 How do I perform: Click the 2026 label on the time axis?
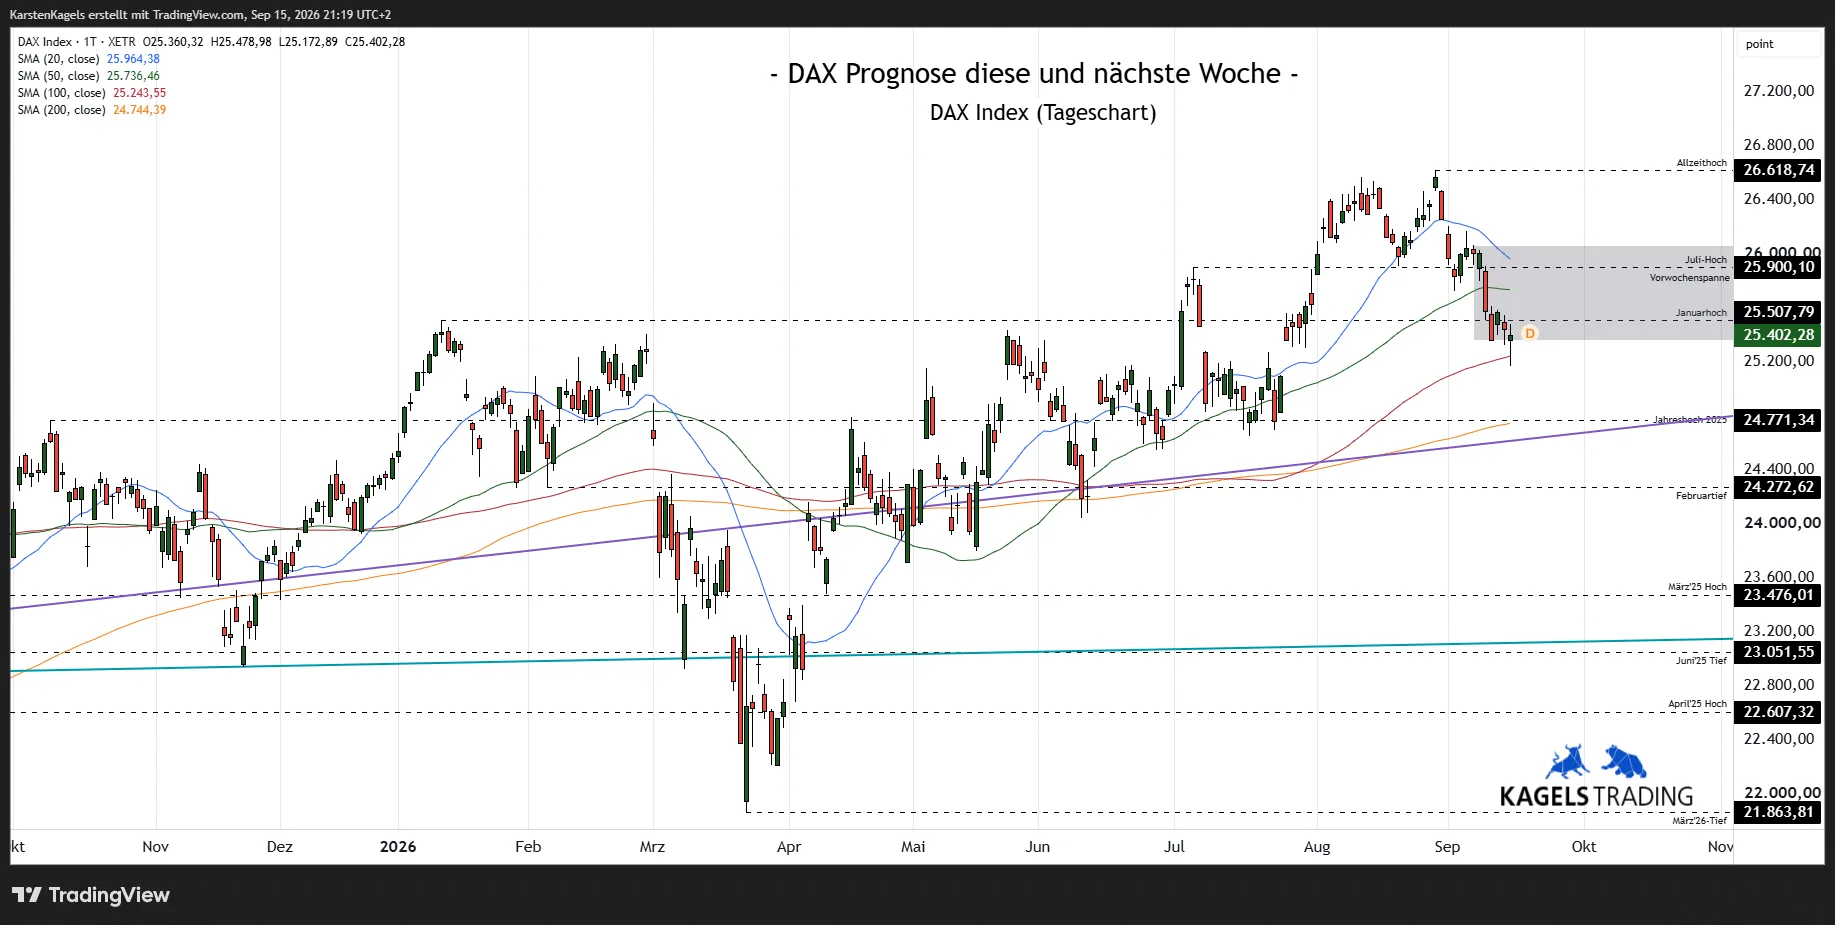(398, 847)
